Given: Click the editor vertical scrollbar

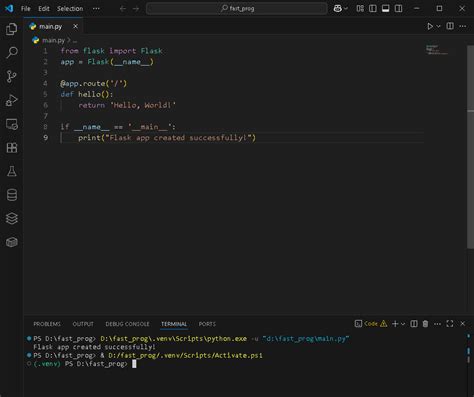Looking at the screenshot, I should (470, 147).
